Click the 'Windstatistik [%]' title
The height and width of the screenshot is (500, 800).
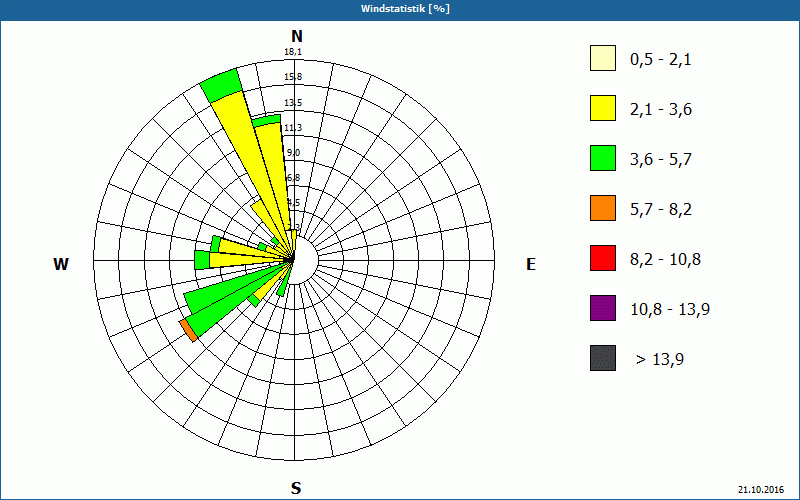[405, 9]
